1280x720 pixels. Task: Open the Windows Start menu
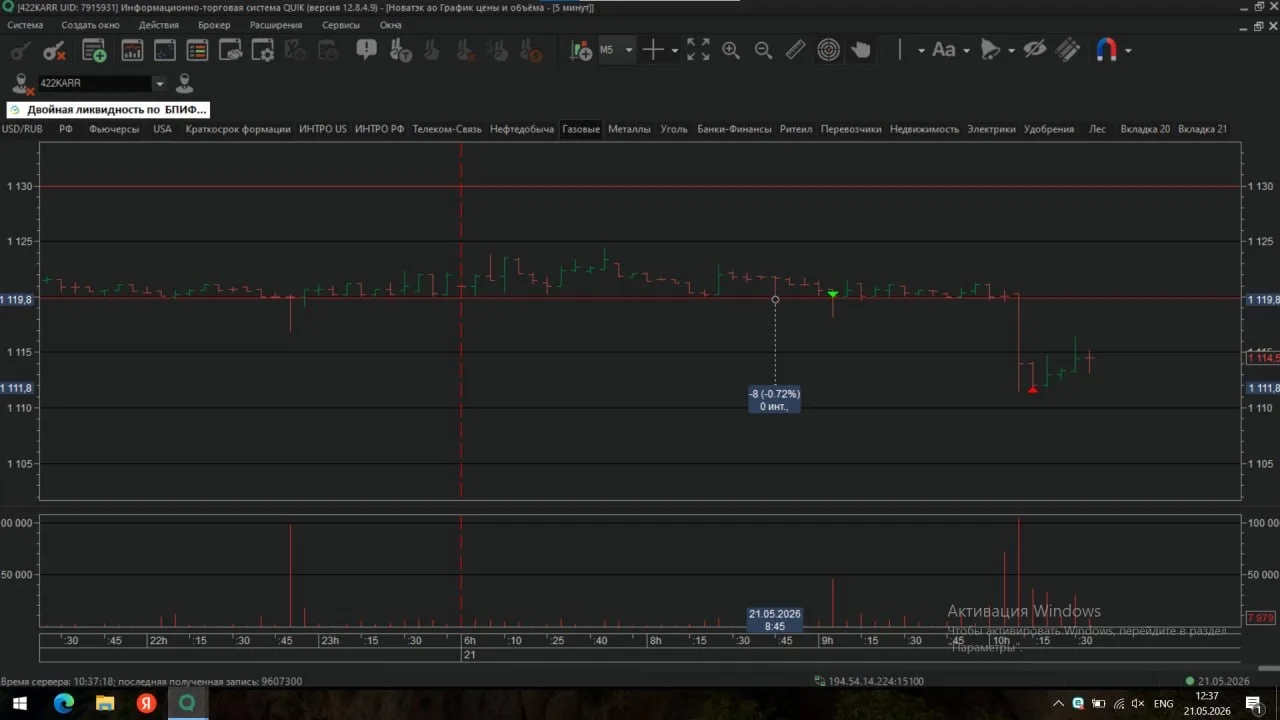tap(19, 704)
